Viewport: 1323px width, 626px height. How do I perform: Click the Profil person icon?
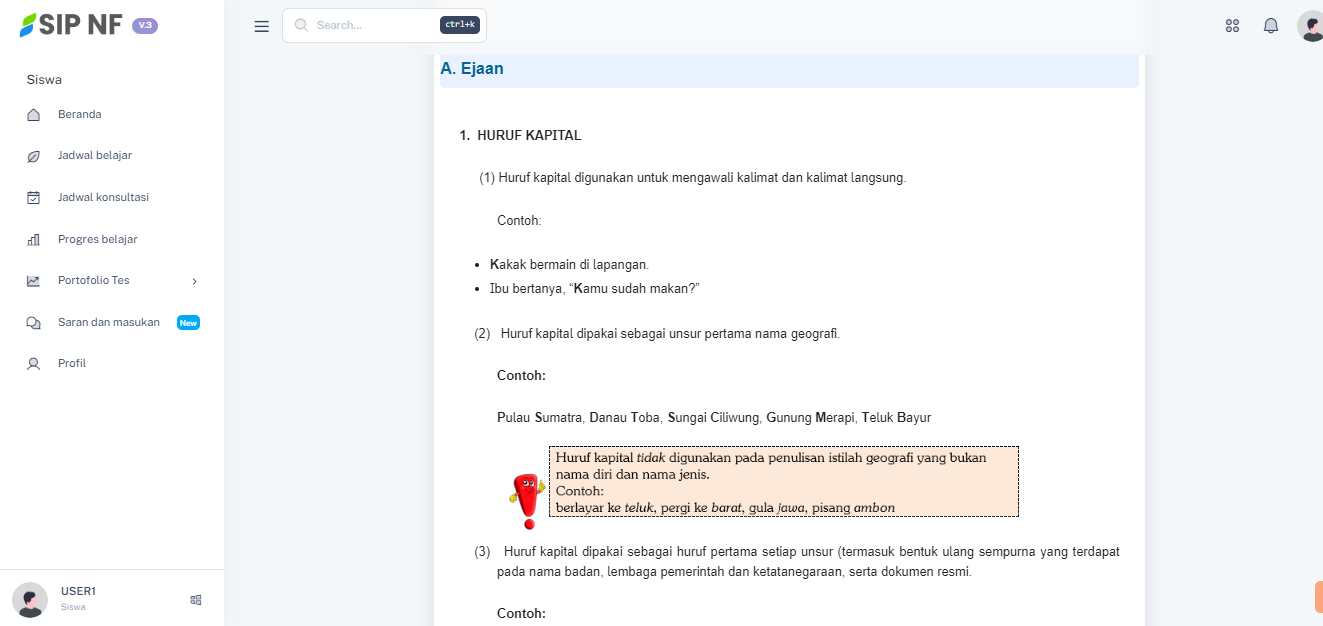point(34,364)
